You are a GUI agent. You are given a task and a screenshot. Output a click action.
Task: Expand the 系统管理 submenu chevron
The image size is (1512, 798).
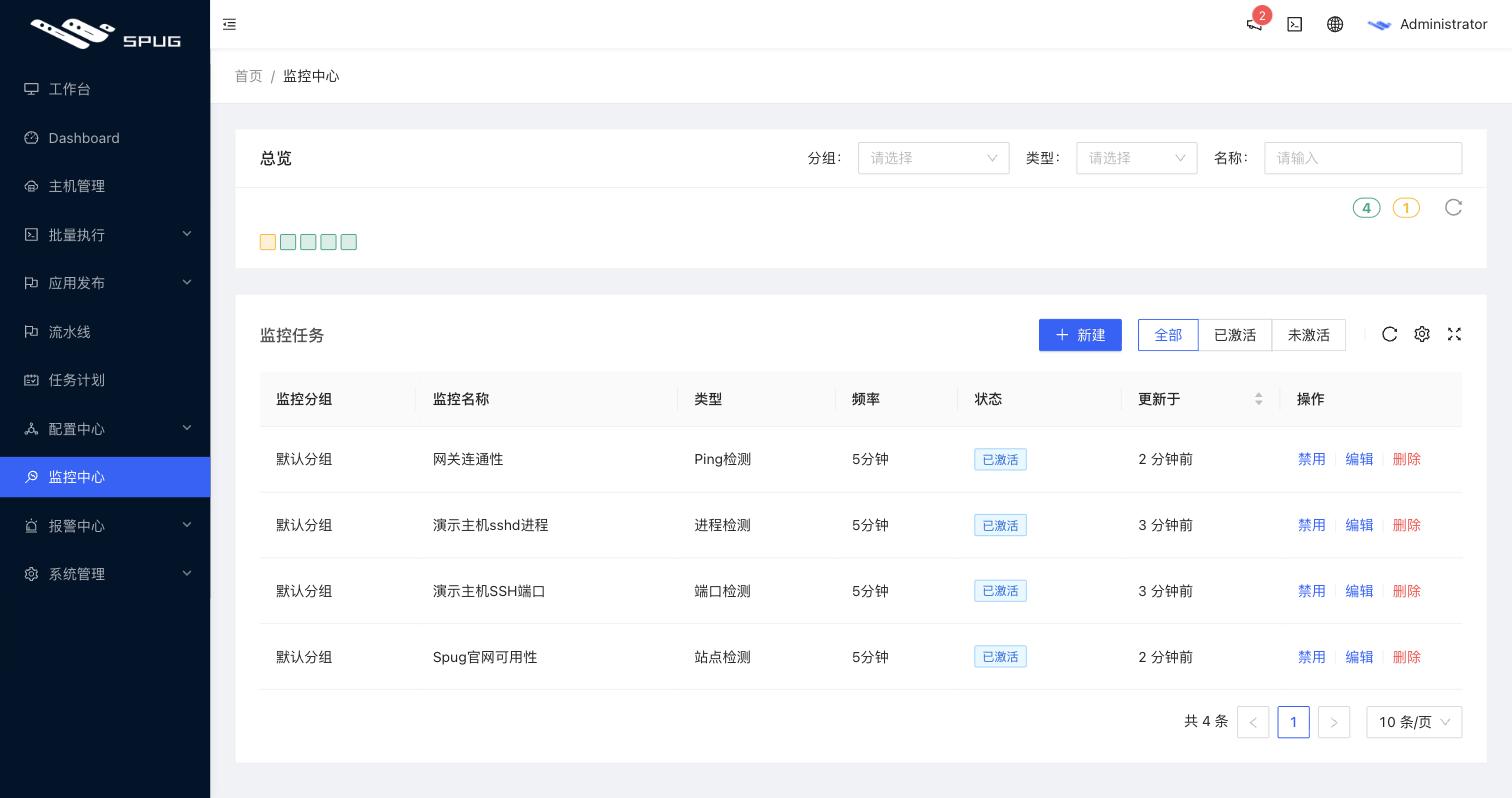pos(187,573)
